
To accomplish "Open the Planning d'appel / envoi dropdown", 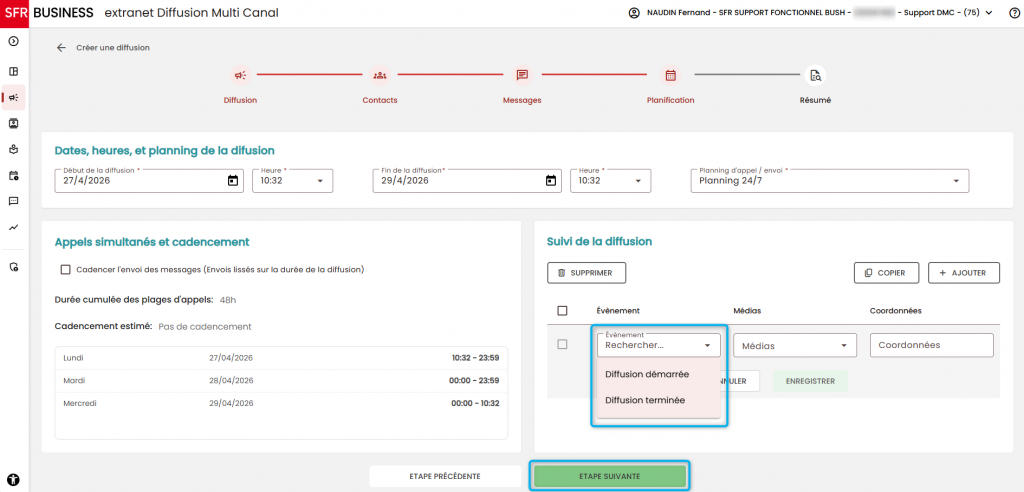I will [x=829, y=181].
